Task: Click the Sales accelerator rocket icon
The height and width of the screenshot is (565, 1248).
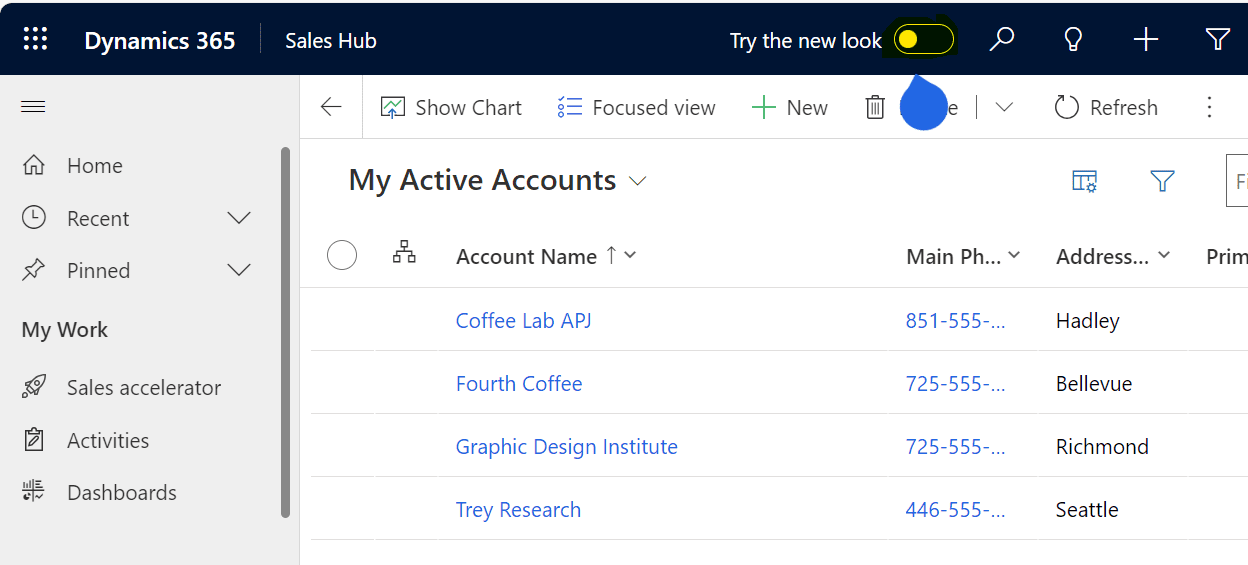Action: click(x=34, y=387)
